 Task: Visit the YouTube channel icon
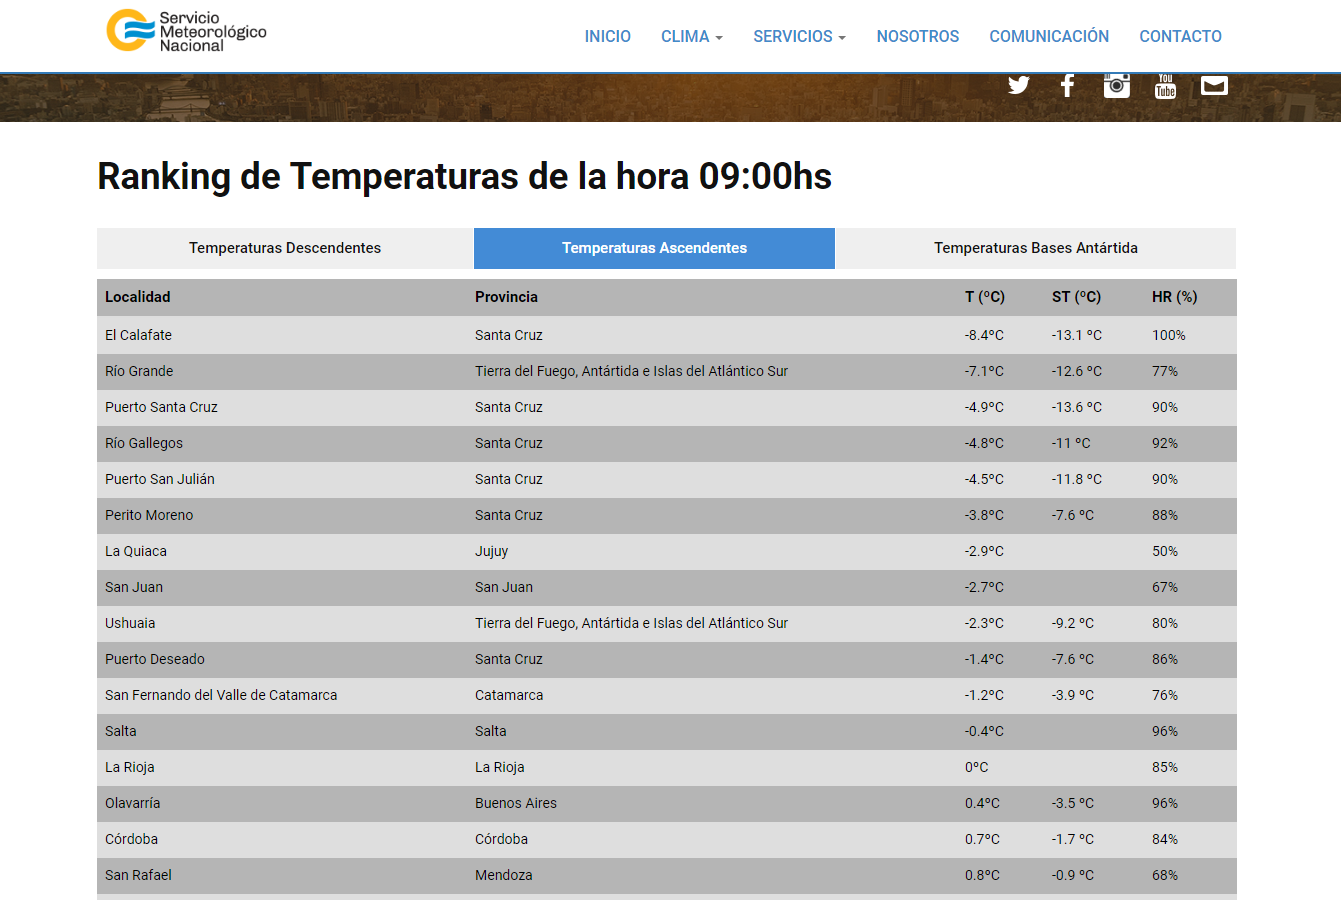(x=1165, y=86)
